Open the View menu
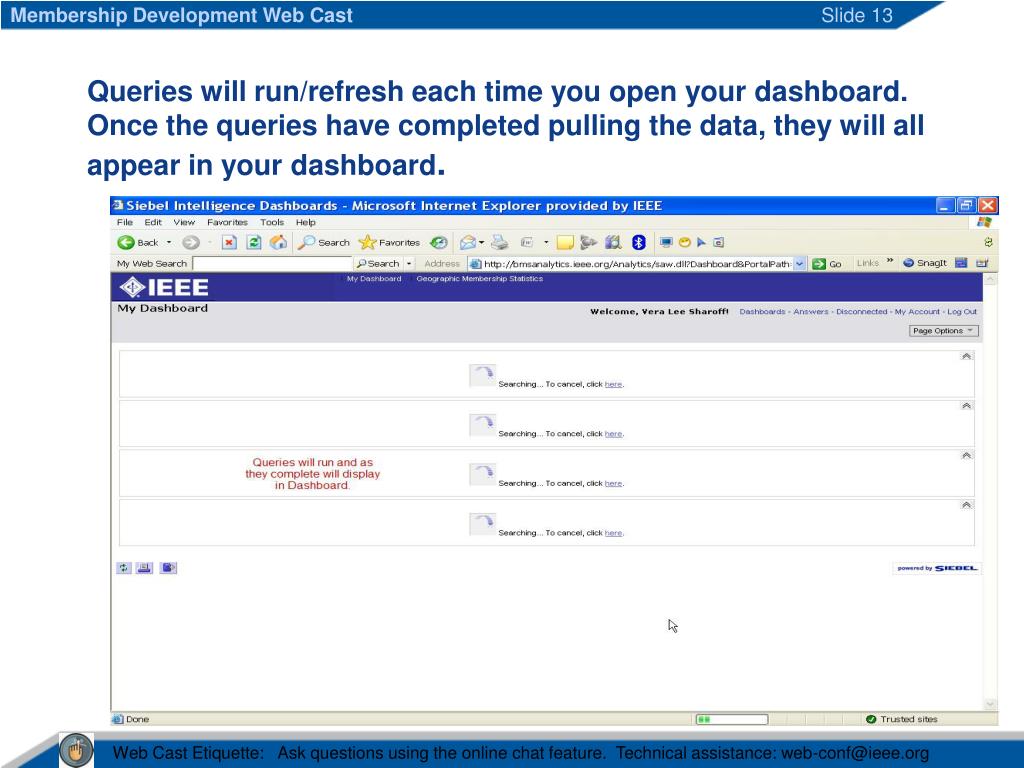Image resolution: width=1024 pixels, height=768 pixels. click(x=184, y=223)
